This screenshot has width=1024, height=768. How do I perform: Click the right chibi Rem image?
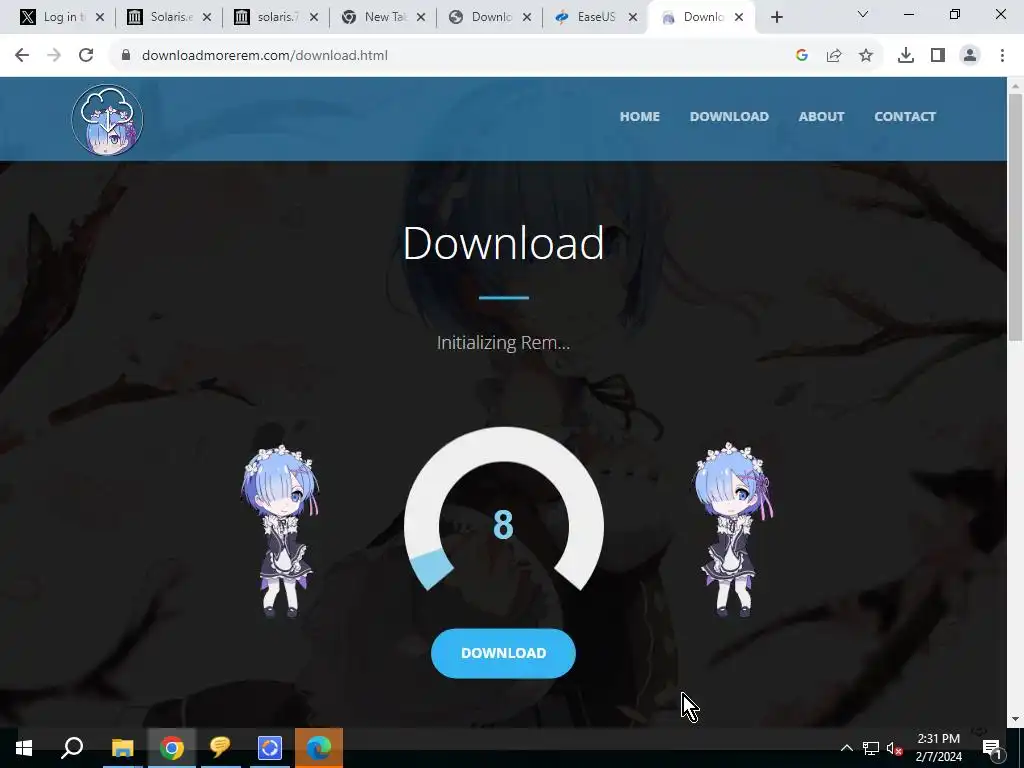tap(733, 530)
